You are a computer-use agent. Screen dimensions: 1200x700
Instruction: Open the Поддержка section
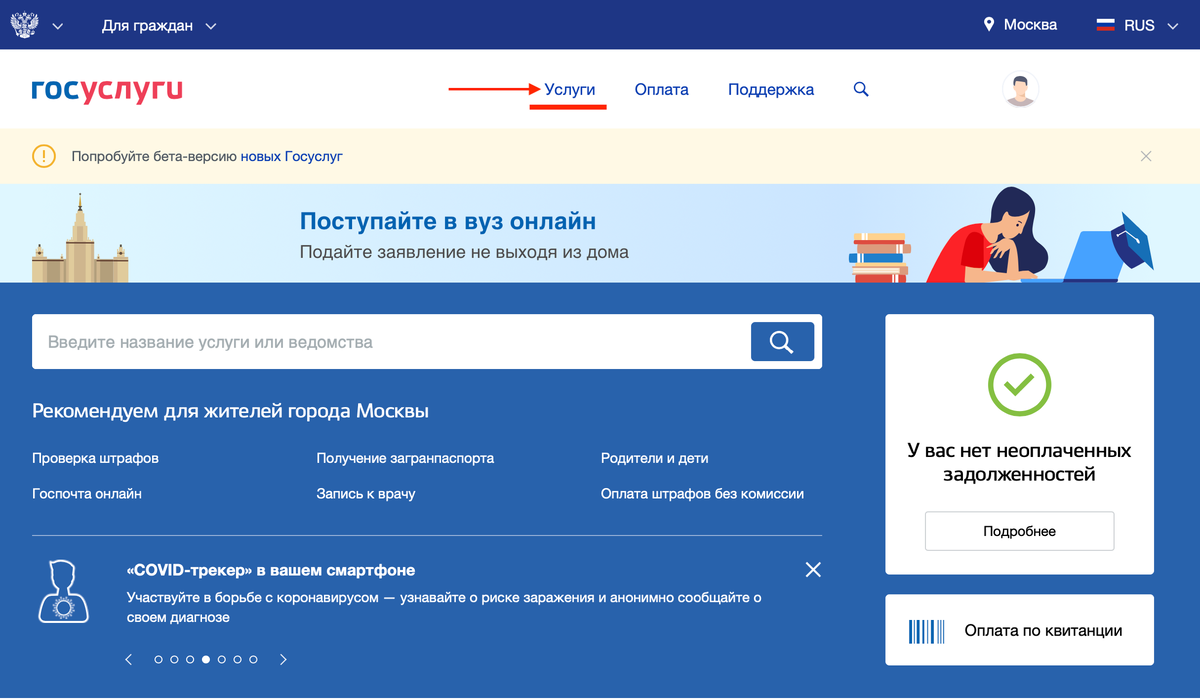(x=770, y=89)
